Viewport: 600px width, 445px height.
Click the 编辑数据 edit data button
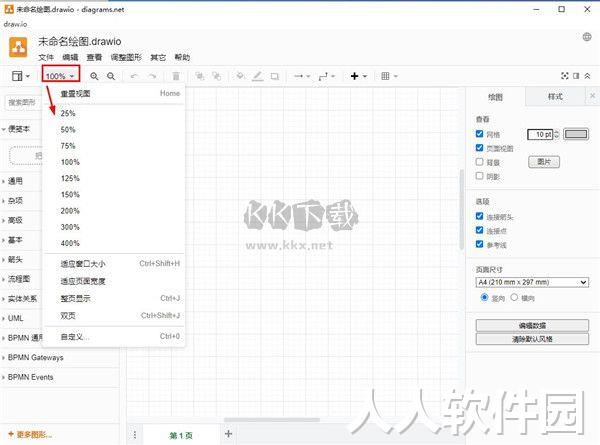click(x=532, y=326)
